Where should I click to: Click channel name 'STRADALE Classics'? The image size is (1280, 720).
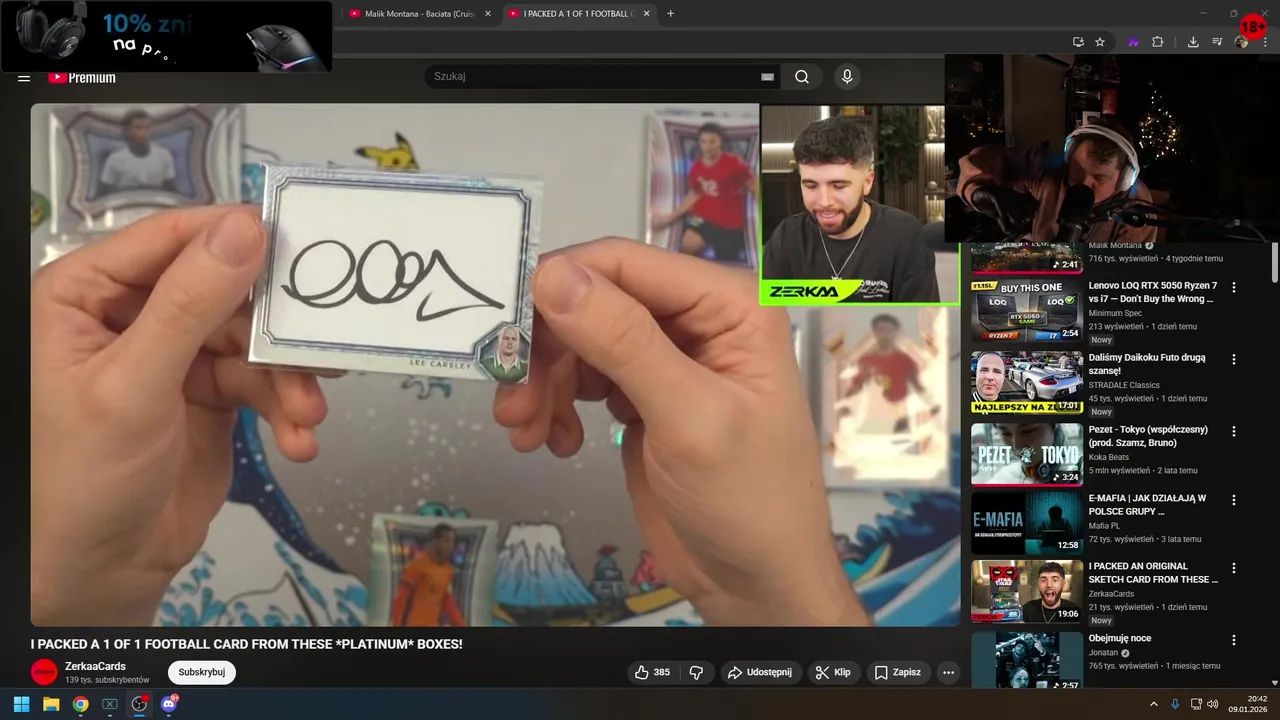pos(1124,385)
